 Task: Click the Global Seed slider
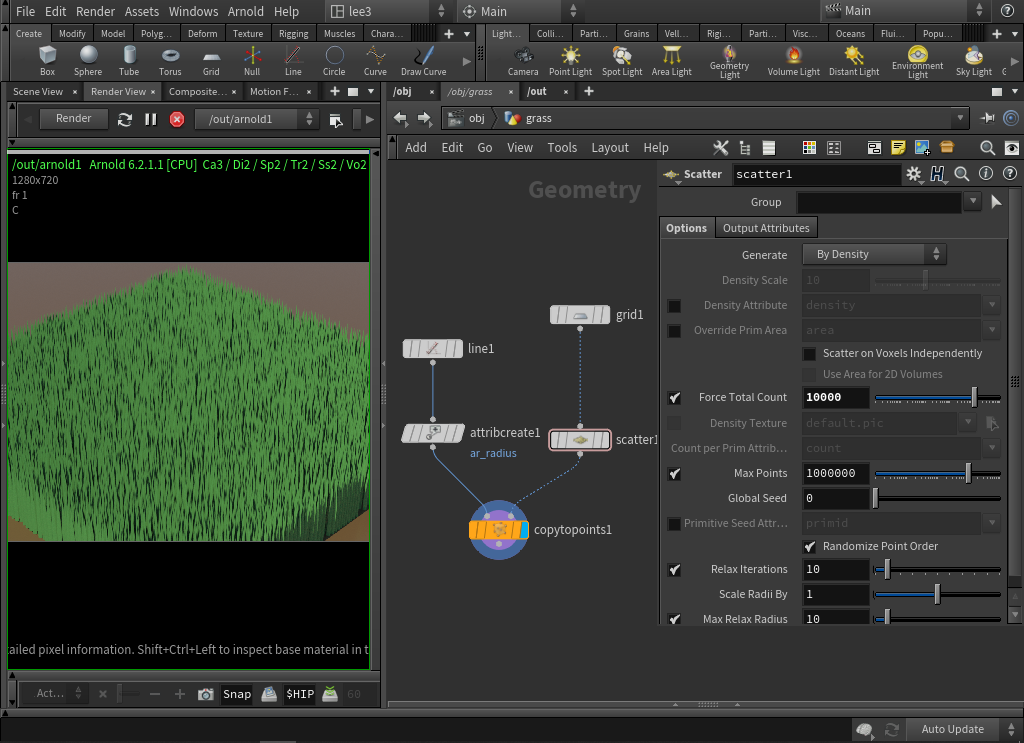click(937, 498)
